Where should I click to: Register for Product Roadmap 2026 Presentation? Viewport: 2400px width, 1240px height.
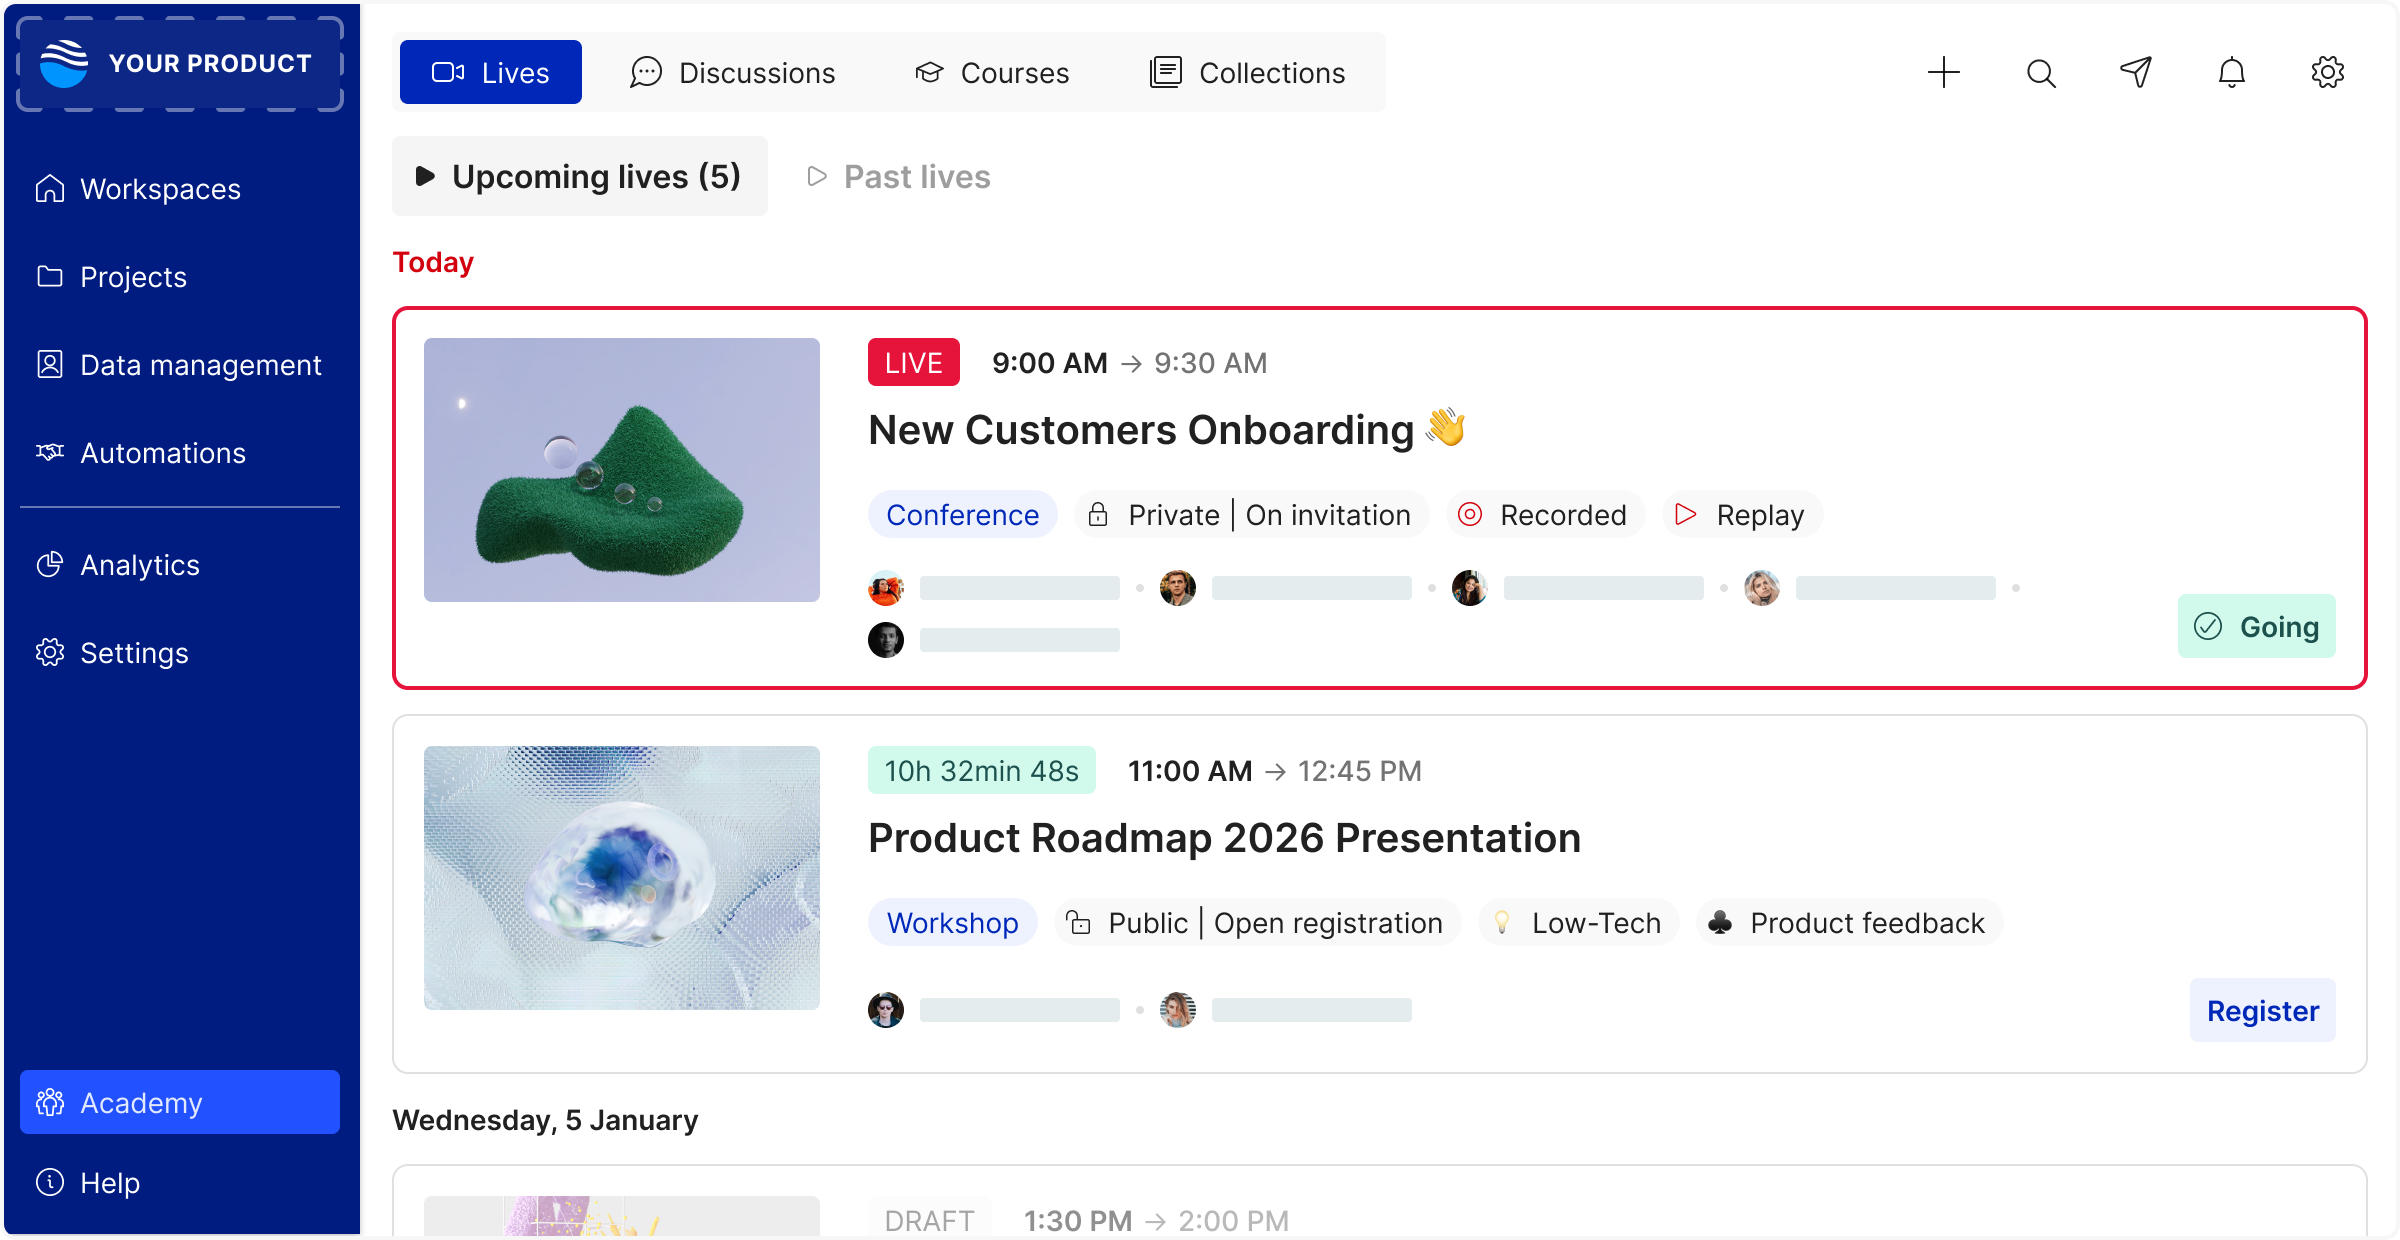tap(2262, 1011)
